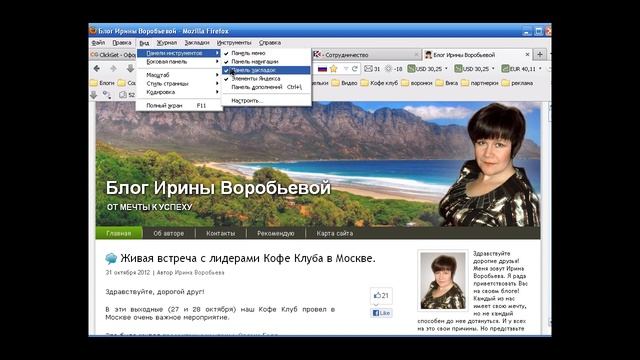Click the Вид menu title
The height and width of the screenshot is (360, 640).
tap(144, 43)
